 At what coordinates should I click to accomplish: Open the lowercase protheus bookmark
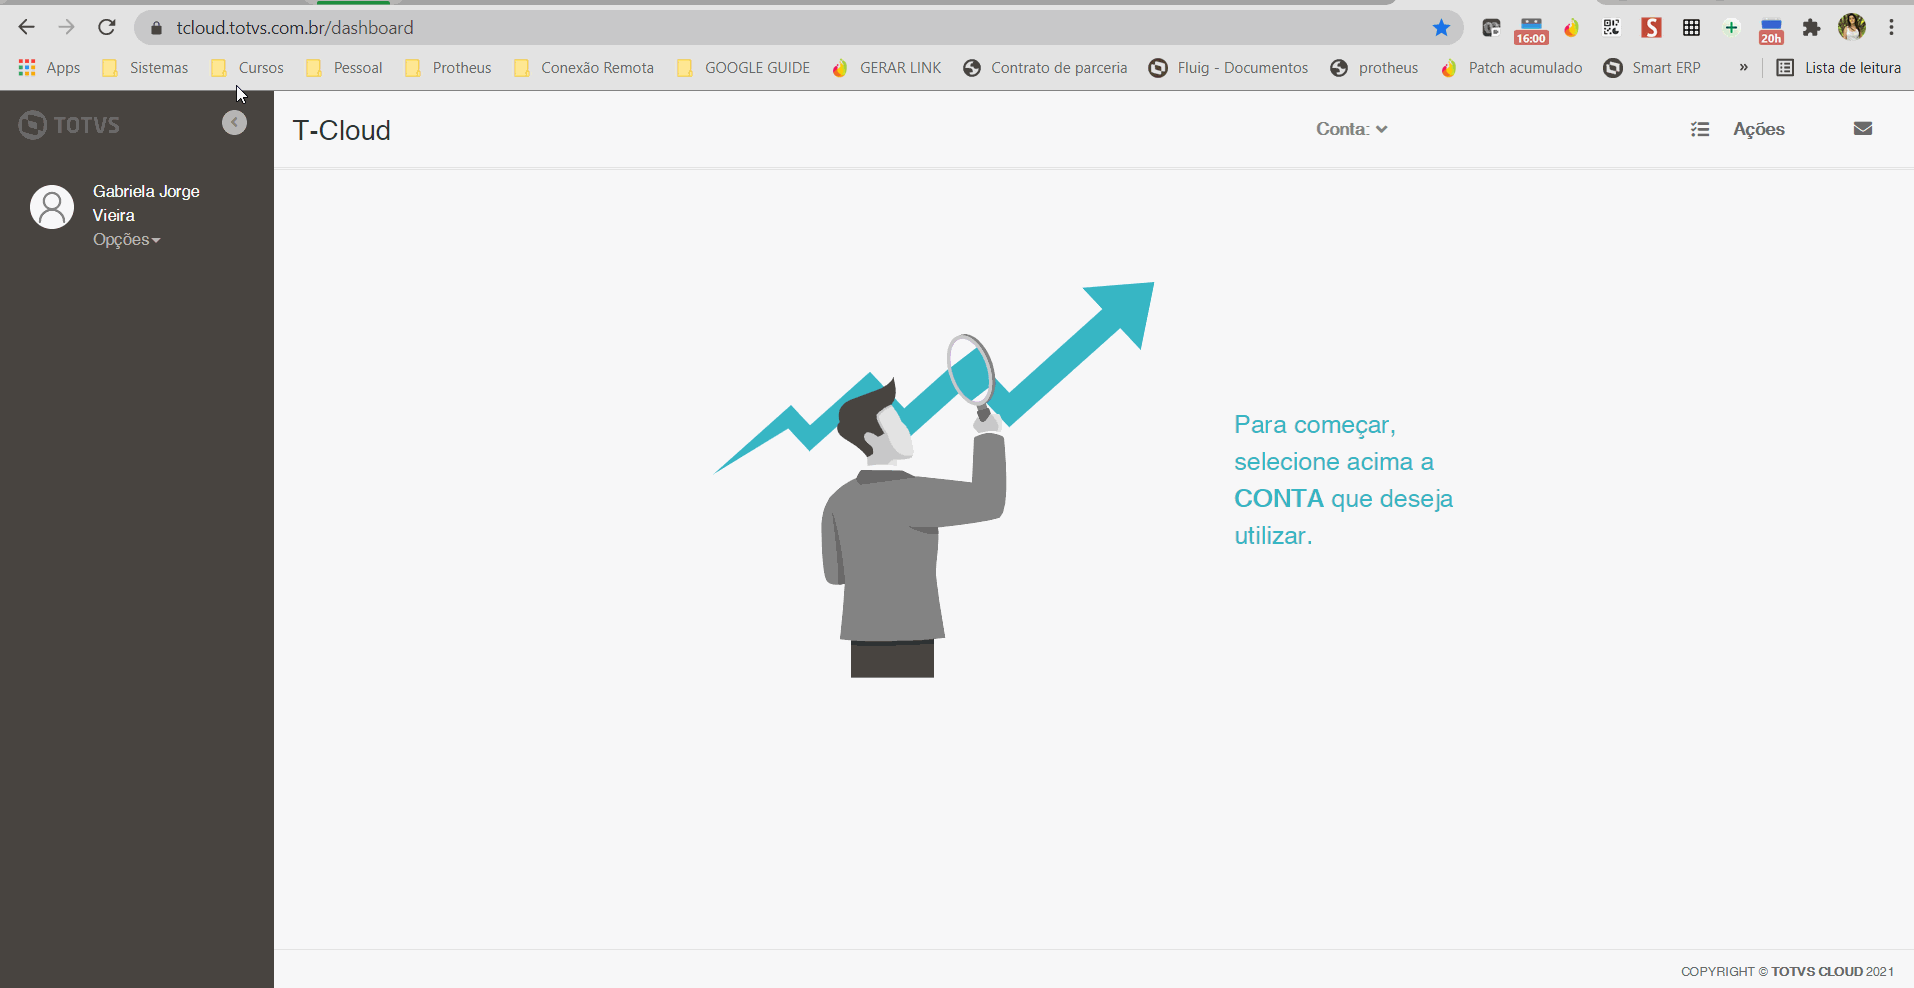(1375, 68)
